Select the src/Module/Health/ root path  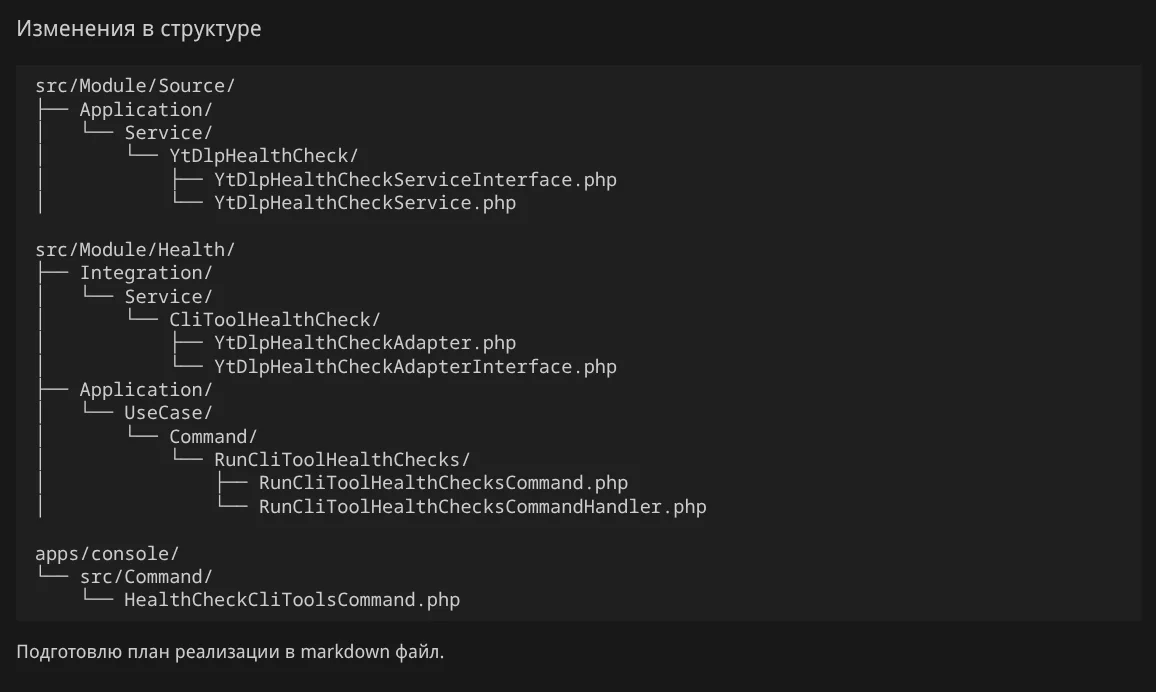click(x=135, y=250)
